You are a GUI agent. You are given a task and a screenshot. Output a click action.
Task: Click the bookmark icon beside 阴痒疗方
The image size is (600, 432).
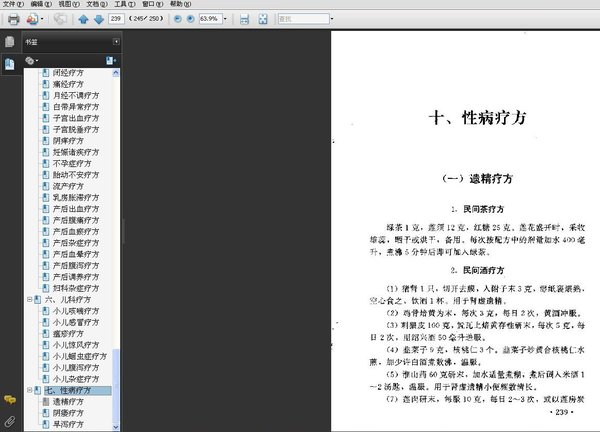click(x=46, y=141)
